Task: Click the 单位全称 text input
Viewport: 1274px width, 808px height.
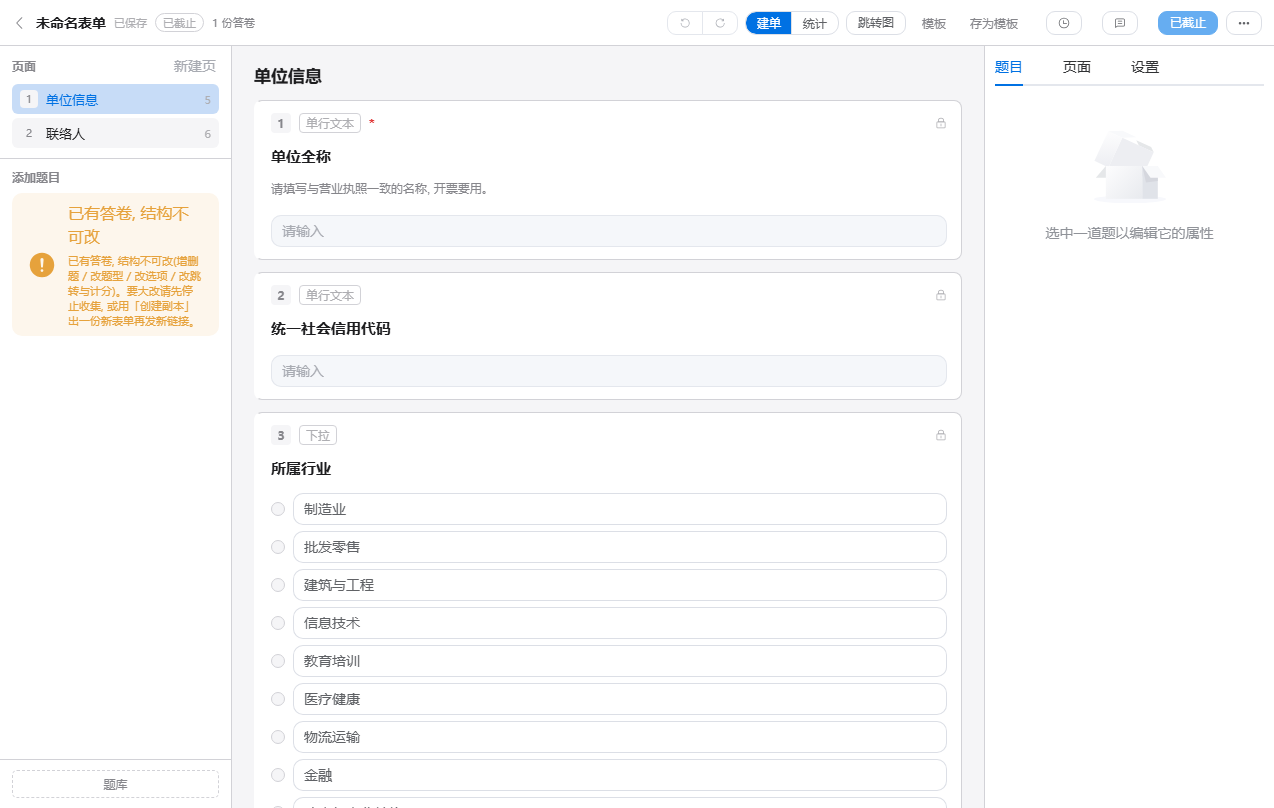Action: point(609,231)
